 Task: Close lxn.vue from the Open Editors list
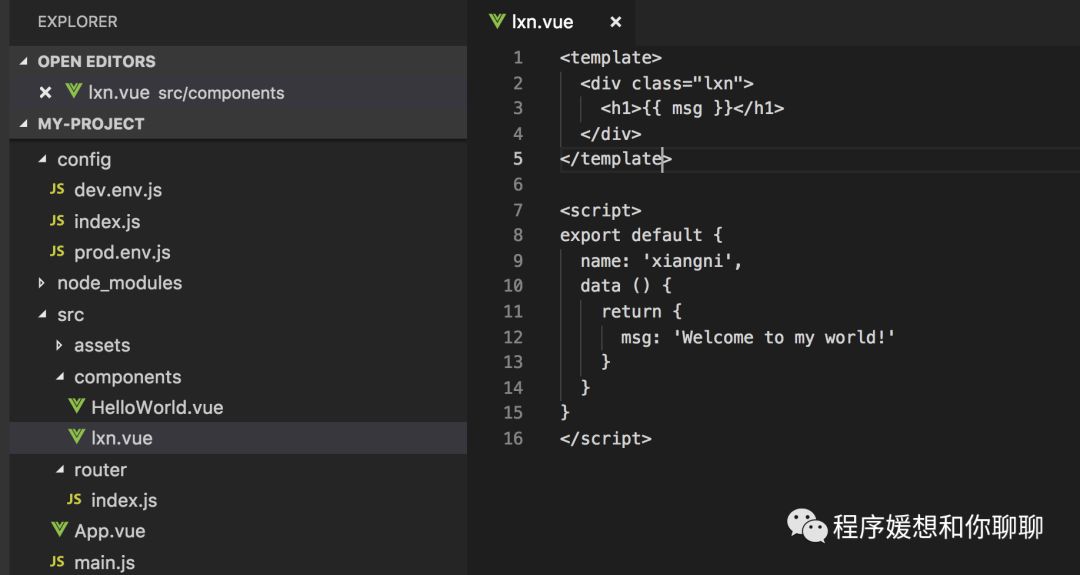[x=44, y=92]
